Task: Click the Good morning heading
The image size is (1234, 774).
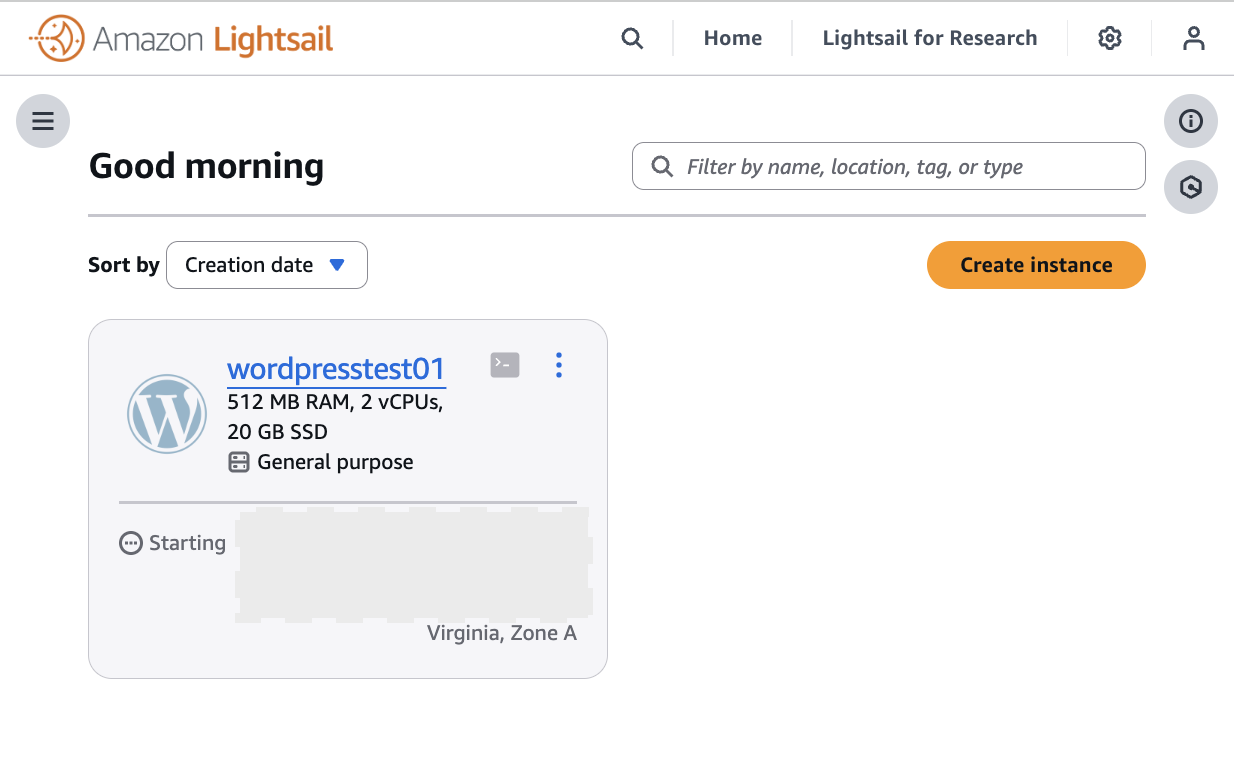Action: 206,166
